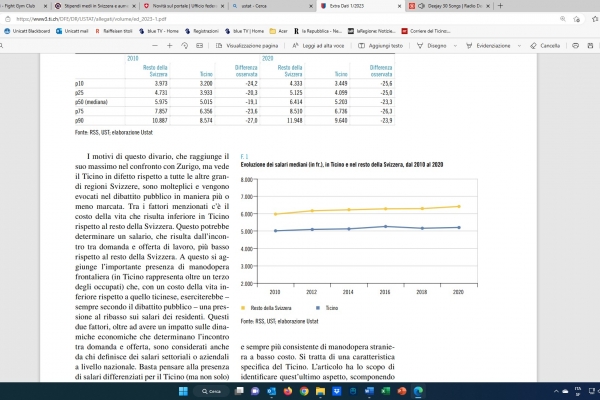Open Visualizzazione pagina view options
The image size is (600, 400).
pyautogui.click(x=247, y=46)
